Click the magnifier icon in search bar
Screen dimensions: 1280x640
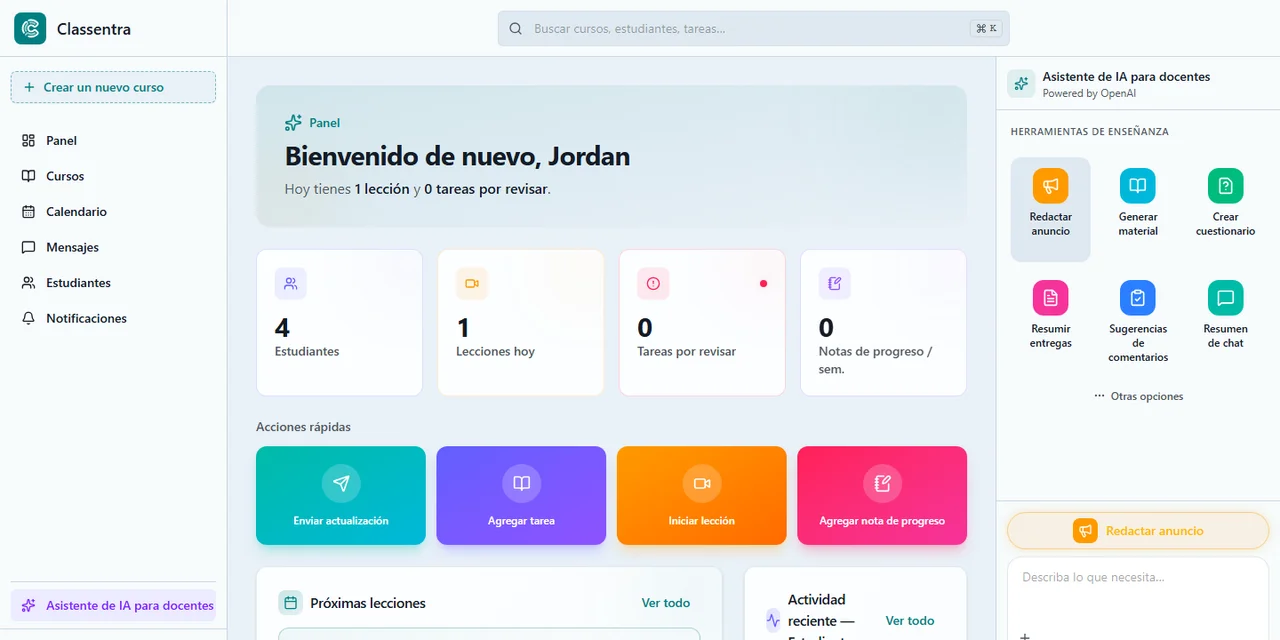[516, 29]
